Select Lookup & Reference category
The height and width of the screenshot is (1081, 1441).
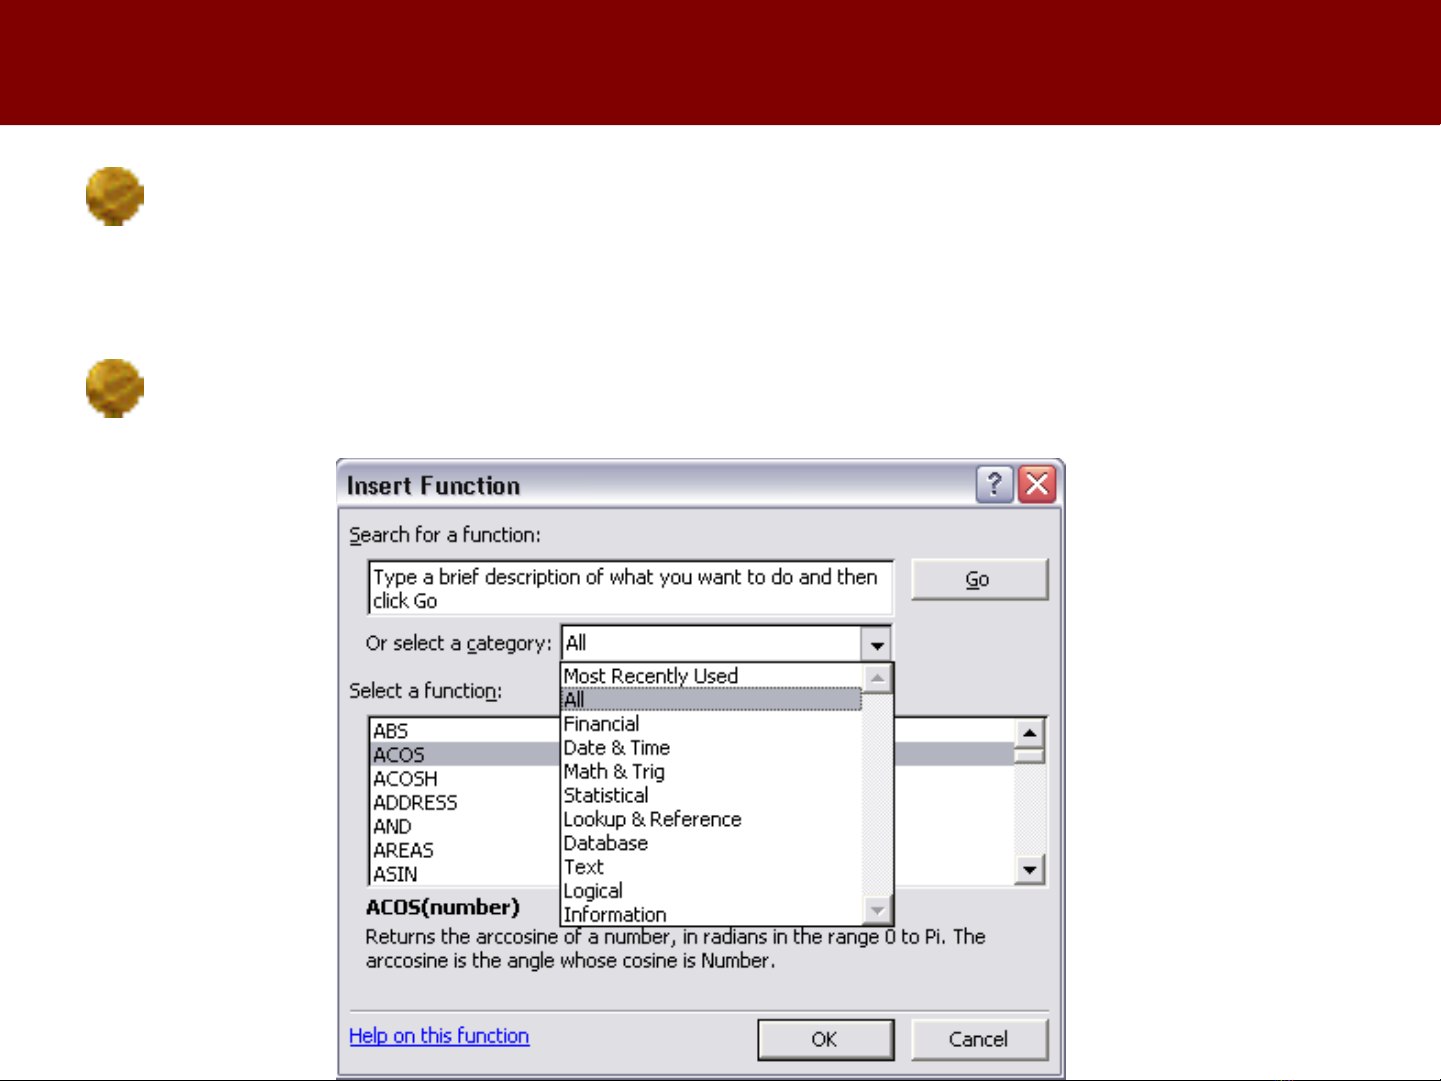coord(653,820)
